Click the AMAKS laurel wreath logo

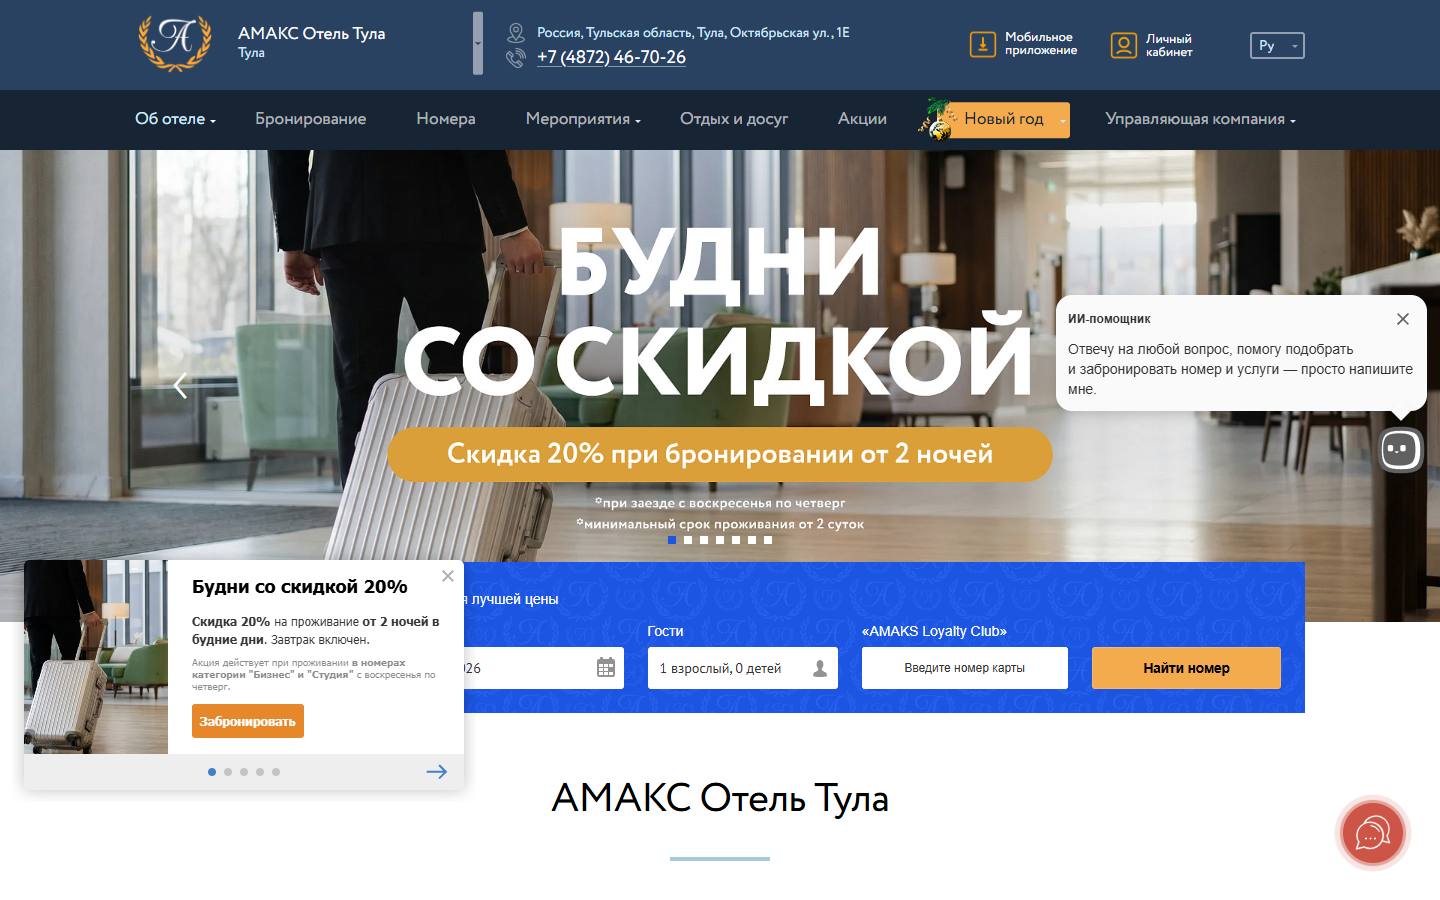(175, 43)
